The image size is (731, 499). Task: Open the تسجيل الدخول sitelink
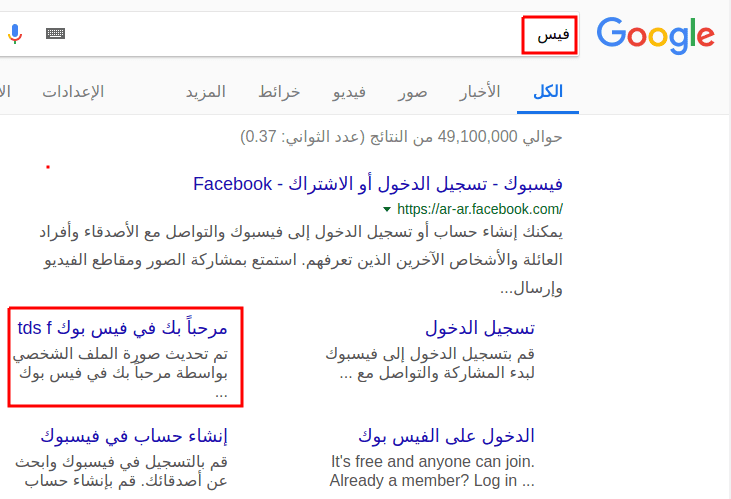click(480, 328)
